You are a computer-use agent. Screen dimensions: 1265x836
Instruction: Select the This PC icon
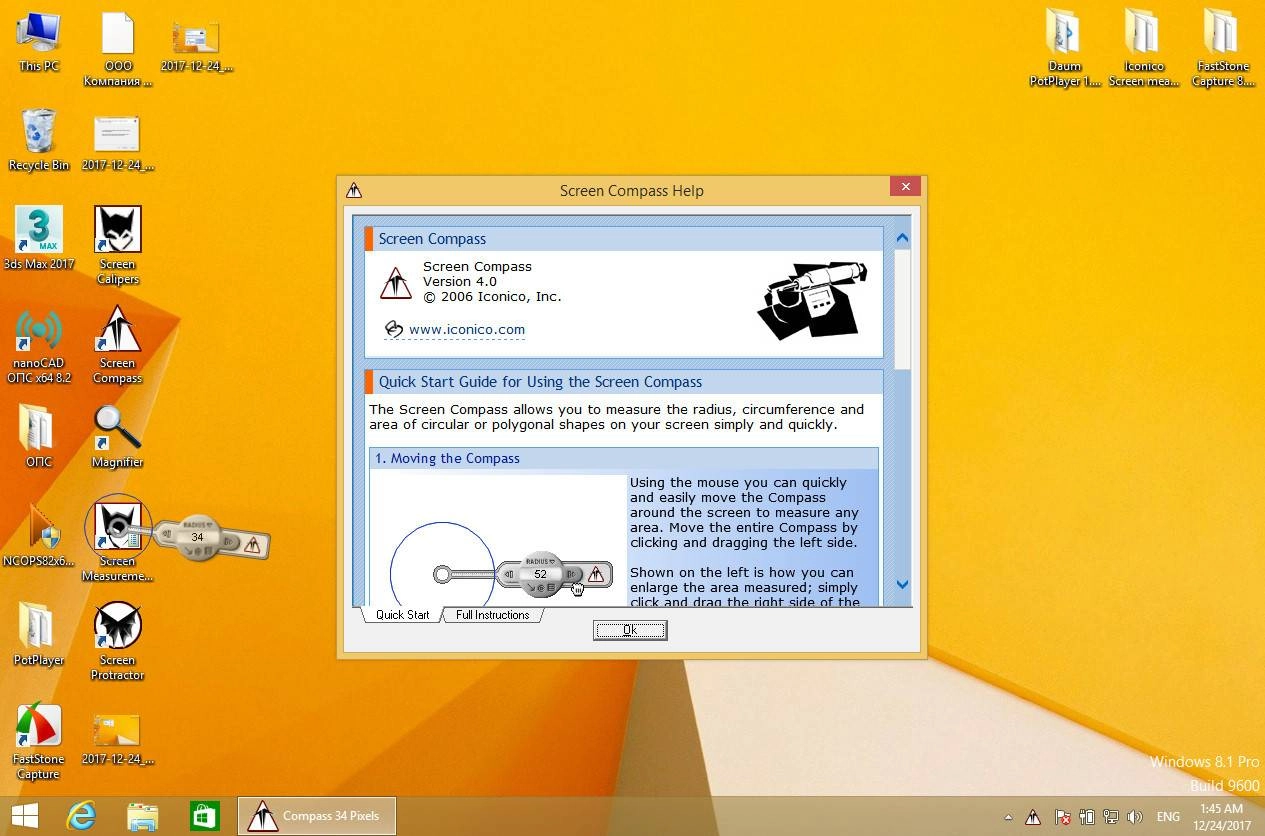[38, 42]
